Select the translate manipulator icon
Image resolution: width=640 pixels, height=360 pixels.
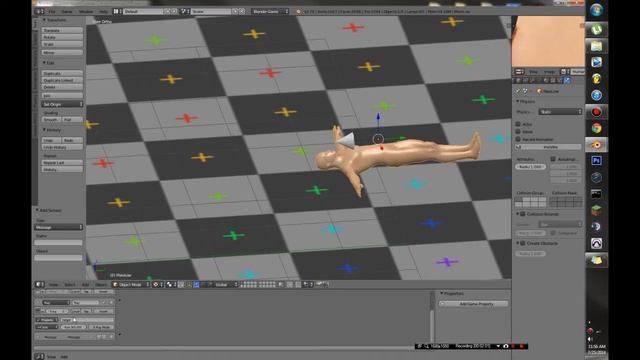click(x=197, y=284)
